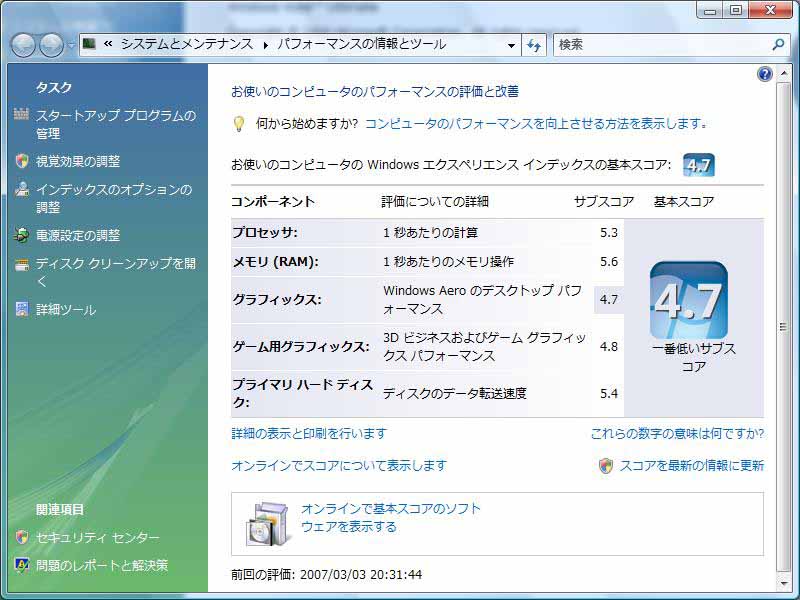Open the address bar history dropdown
This screenshot has width=800, height=600.
click(511, 45)
